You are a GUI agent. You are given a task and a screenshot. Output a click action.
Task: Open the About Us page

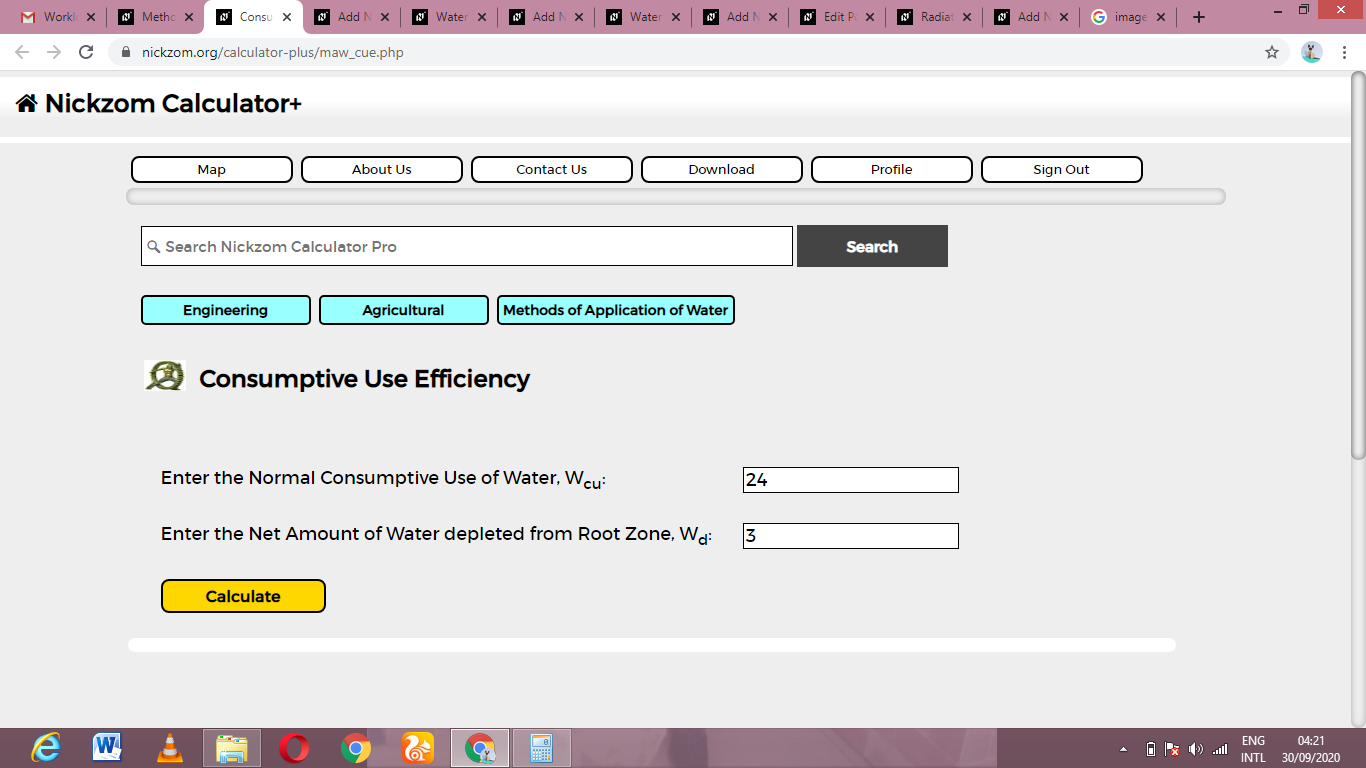coord(382,169)
